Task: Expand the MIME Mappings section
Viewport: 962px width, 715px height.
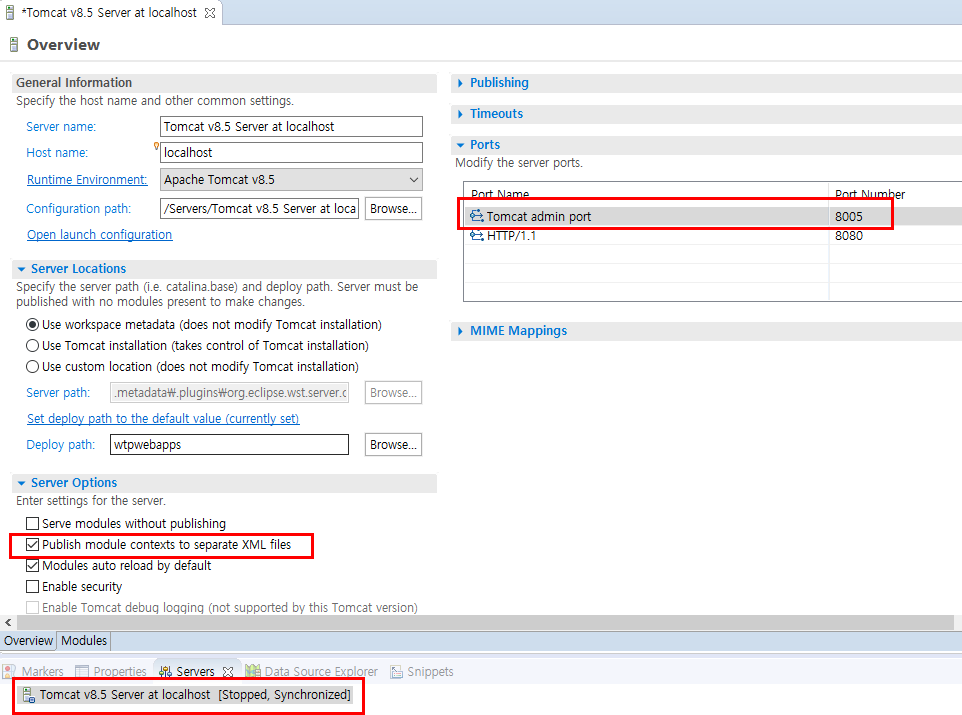Action: (460, 331)
